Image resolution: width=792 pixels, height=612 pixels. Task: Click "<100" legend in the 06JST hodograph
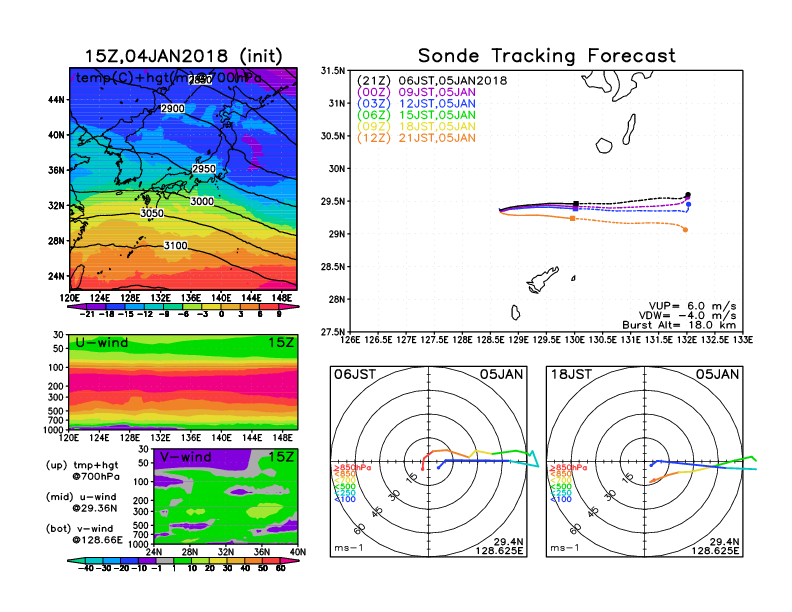345,499
